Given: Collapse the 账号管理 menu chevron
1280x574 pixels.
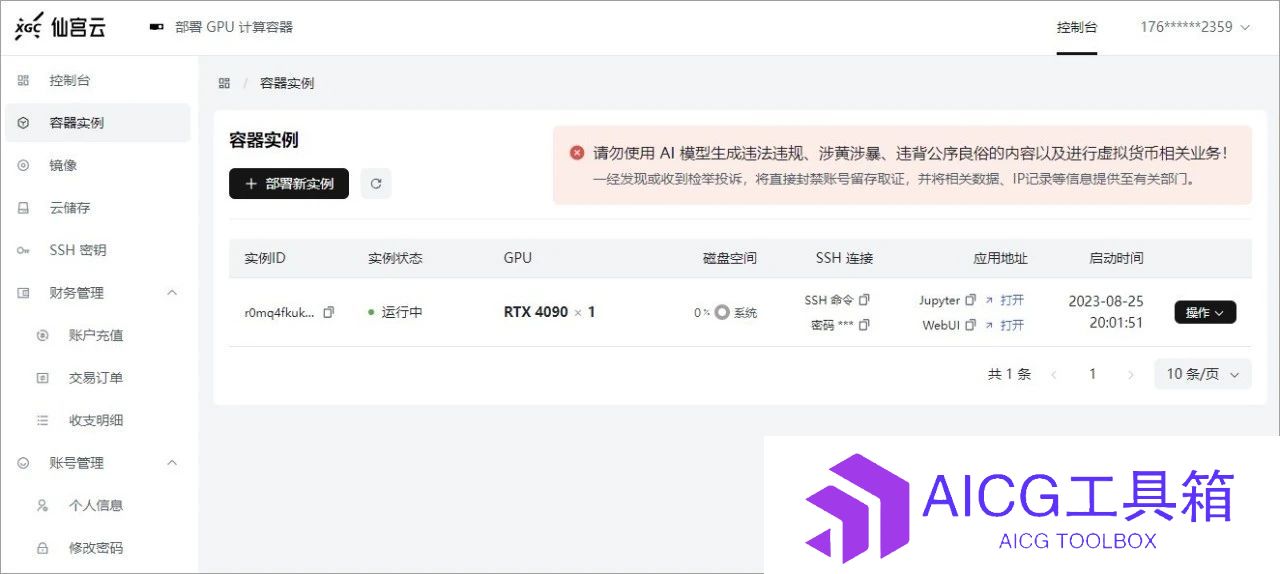Looking at the screenshot, I should [x=171, y=463].
